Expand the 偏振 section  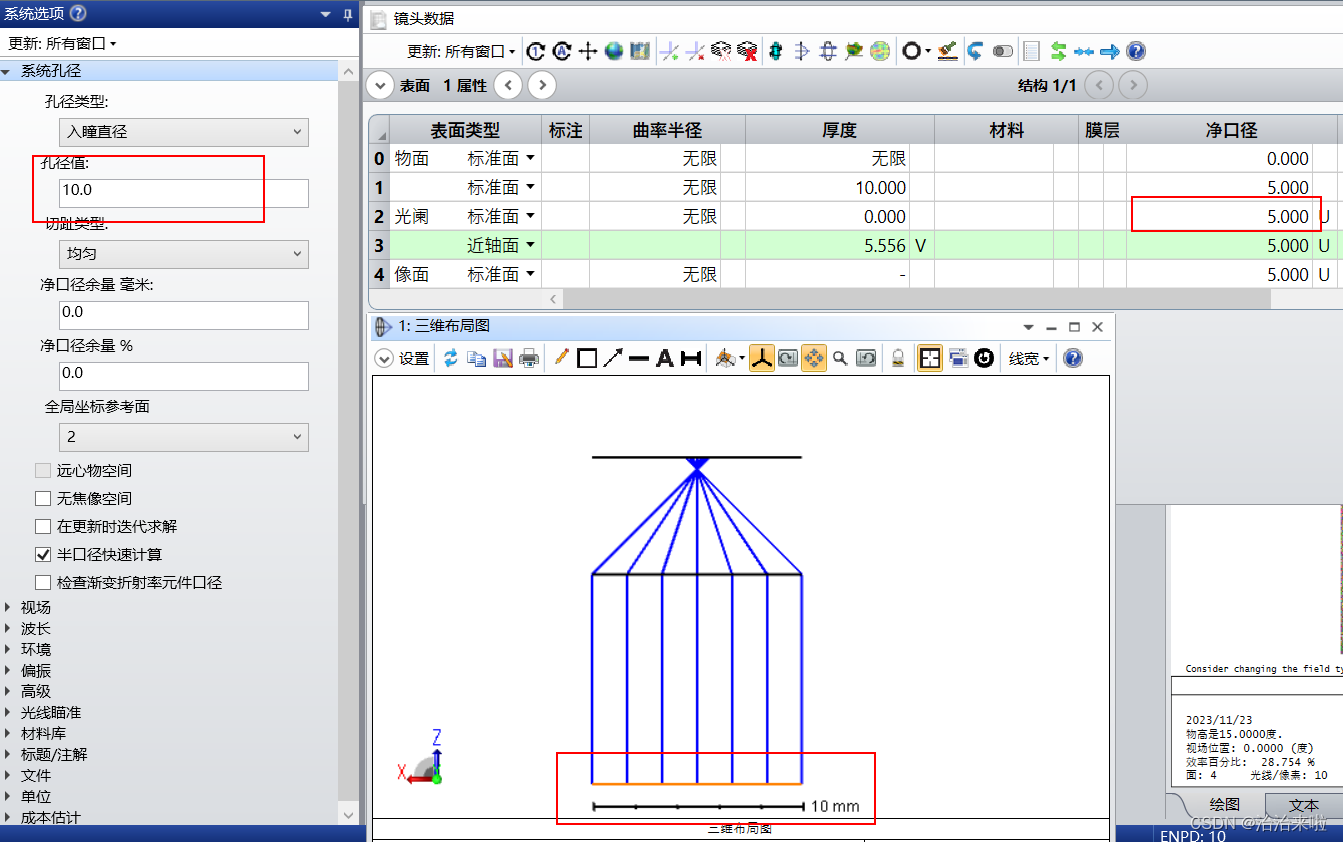pos(8,670)
